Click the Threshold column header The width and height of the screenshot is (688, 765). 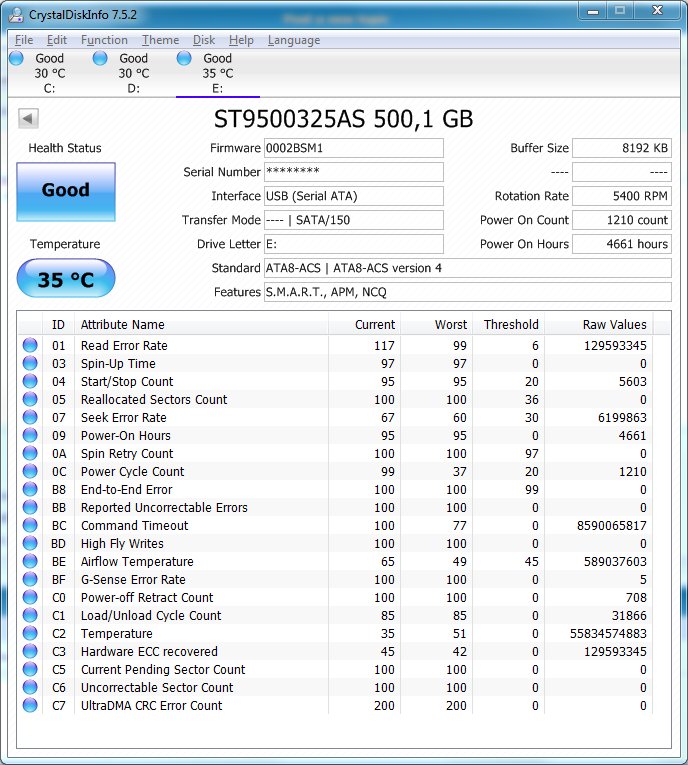[x=509, y=324]
